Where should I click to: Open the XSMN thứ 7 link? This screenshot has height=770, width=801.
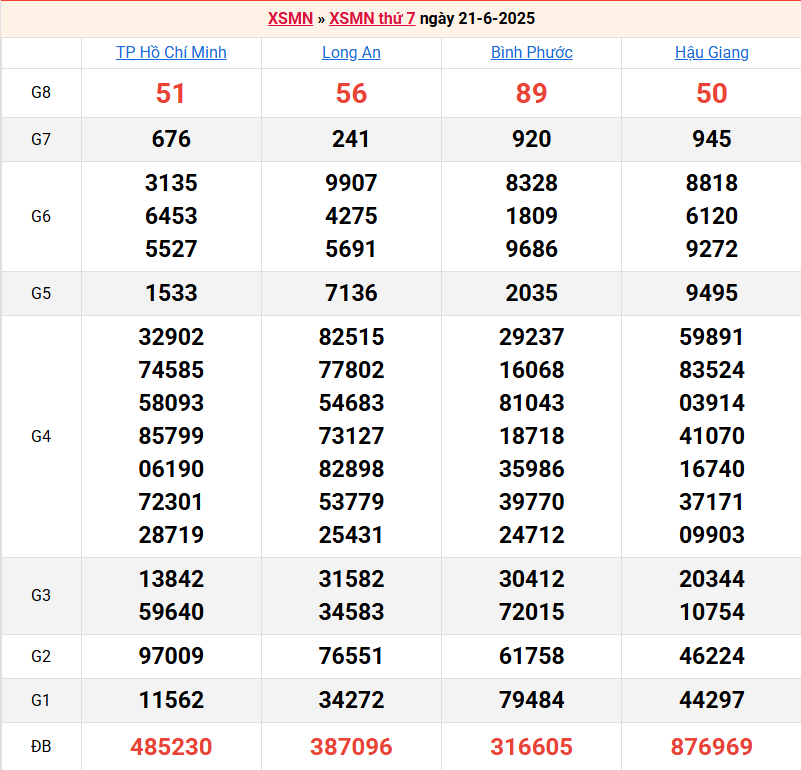pos(372,19)
